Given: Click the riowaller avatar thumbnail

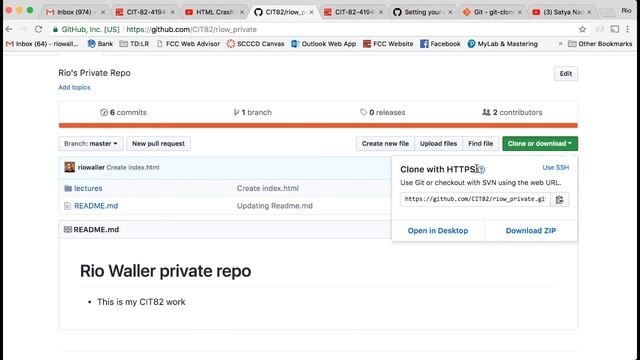Looking at the screenshot, I should (70, 167).
